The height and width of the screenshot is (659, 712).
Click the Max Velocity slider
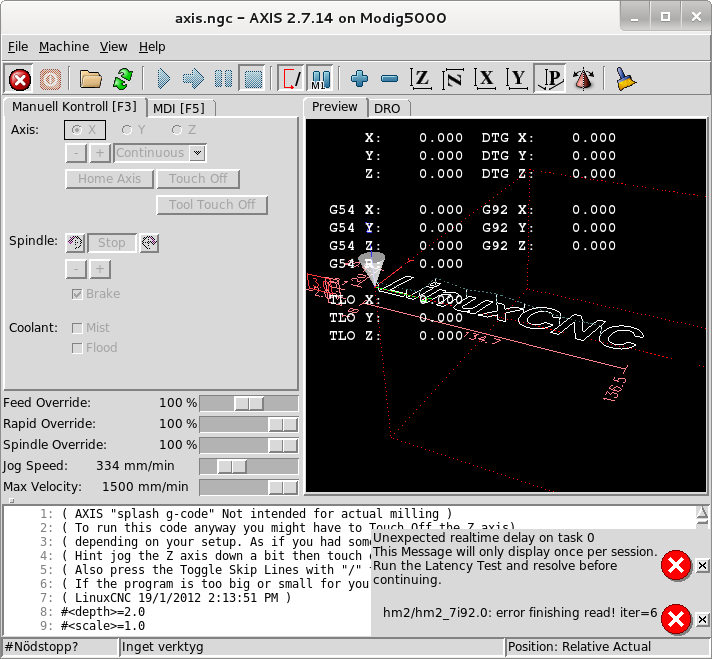[x=249, y=487]
